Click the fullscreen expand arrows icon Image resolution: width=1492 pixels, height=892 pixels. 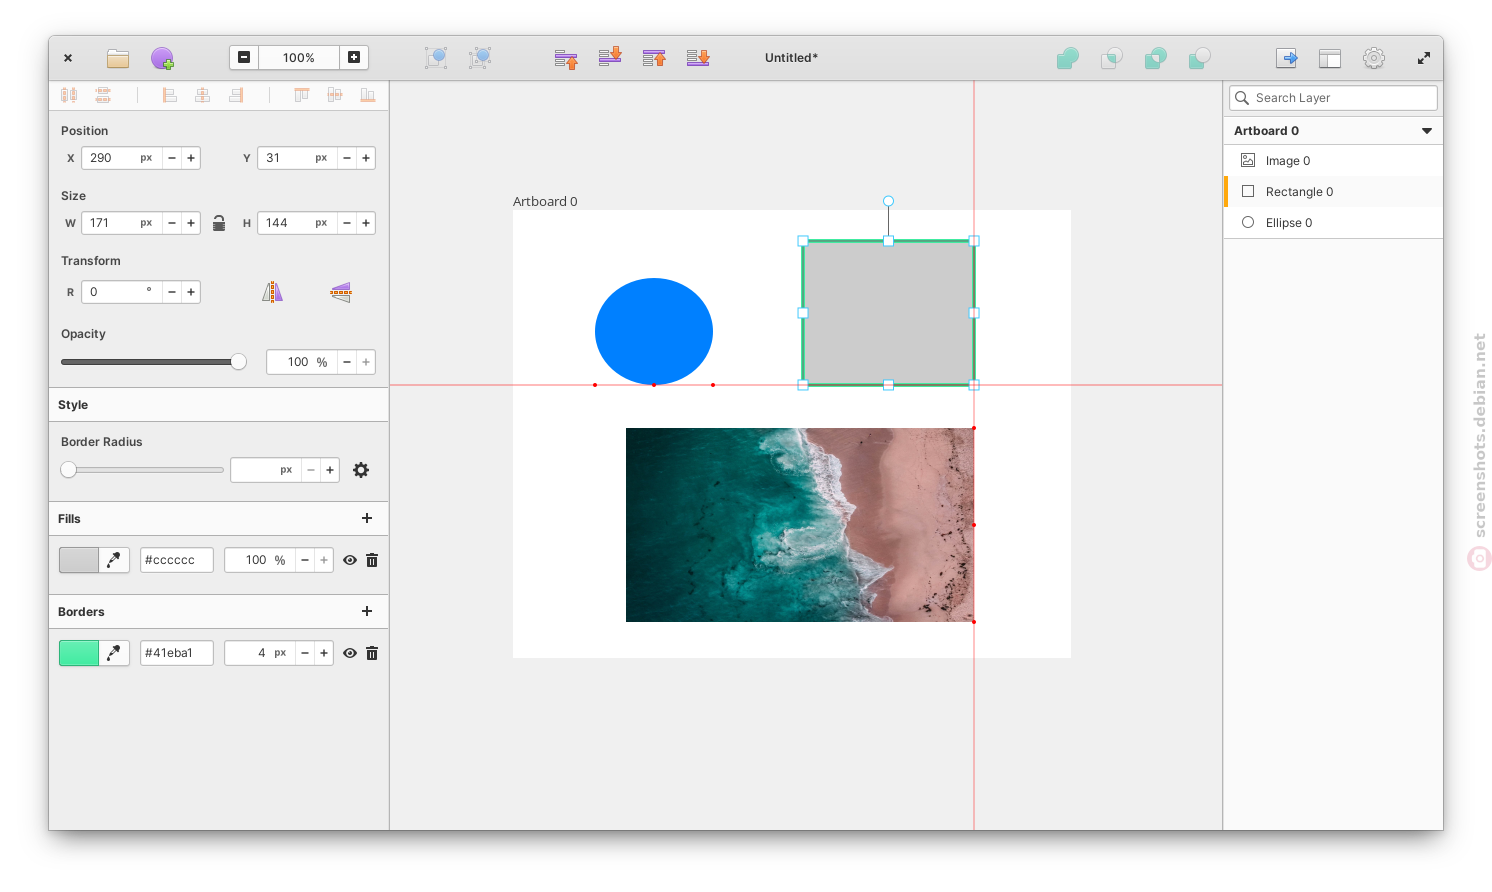tap(1424, 58)
